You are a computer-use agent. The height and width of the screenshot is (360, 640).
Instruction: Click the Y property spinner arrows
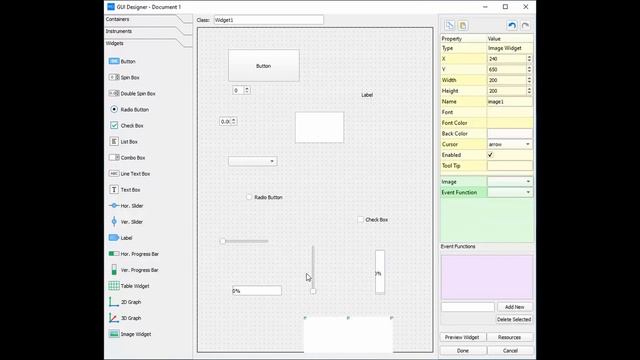[529, 69]
